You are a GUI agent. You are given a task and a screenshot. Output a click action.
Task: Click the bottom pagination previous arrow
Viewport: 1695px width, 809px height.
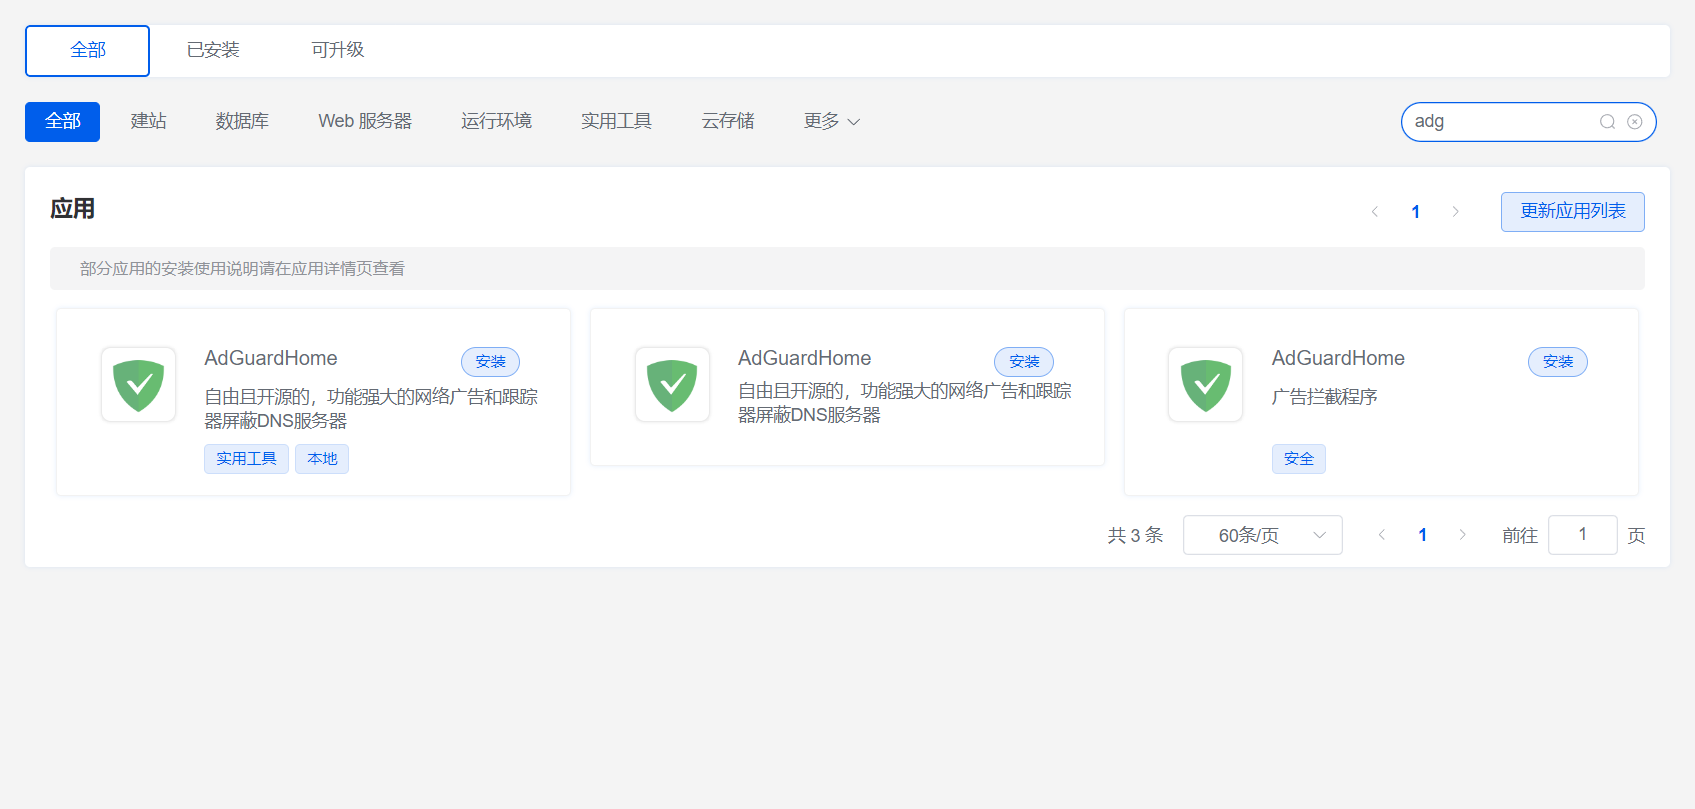pyautogui.click(x=1382, y=535)
